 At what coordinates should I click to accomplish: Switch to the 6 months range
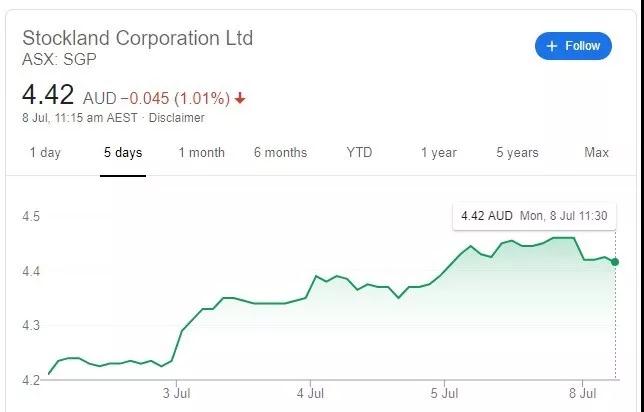pos(280,153)
